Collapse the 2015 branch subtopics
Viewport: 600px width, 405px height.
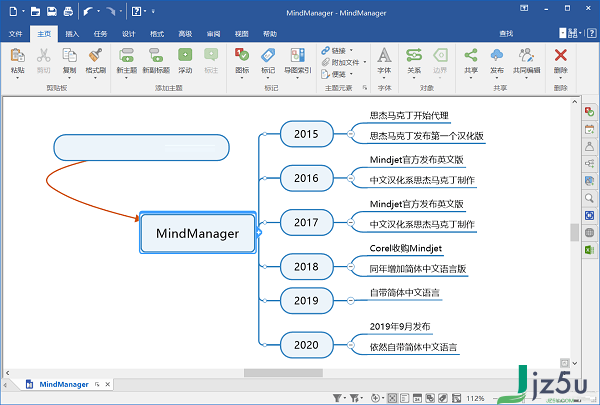351,134
